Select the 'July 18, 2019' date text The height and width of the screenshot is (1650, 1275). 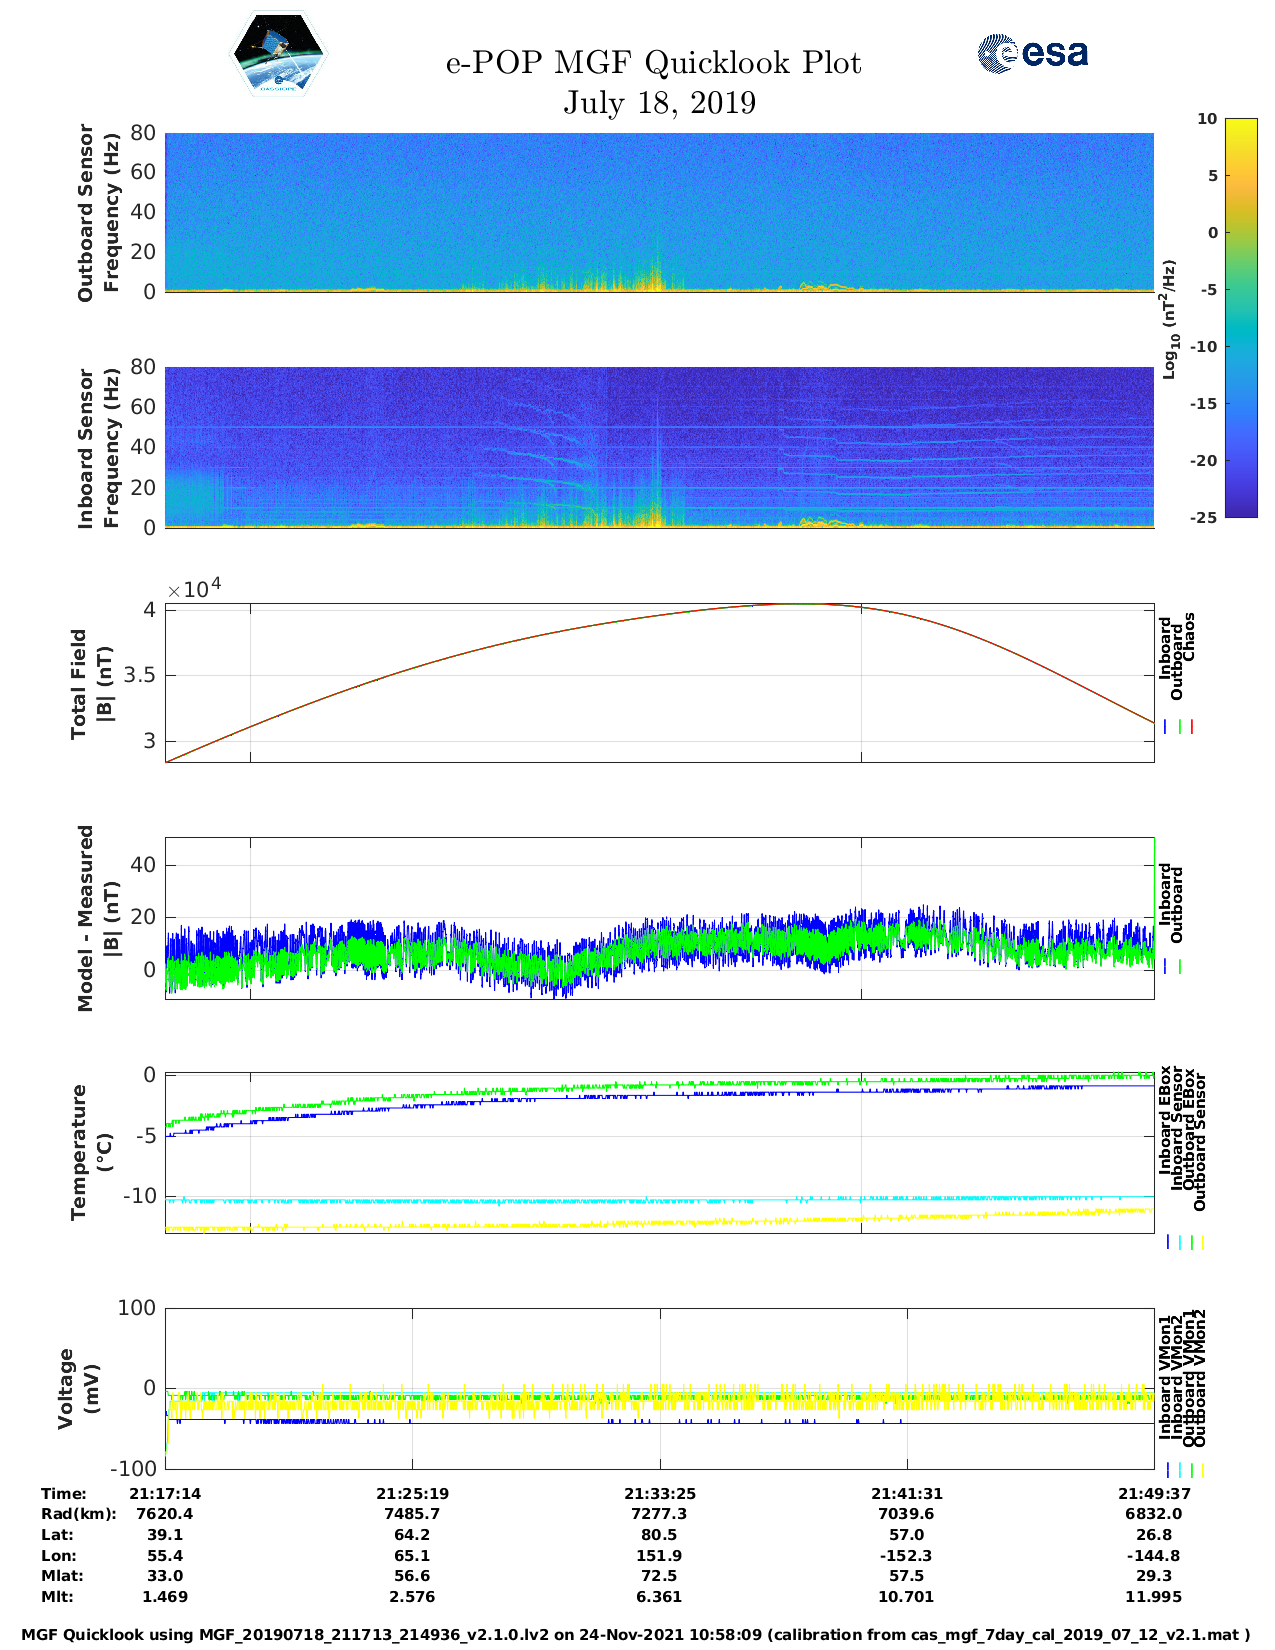659,102
